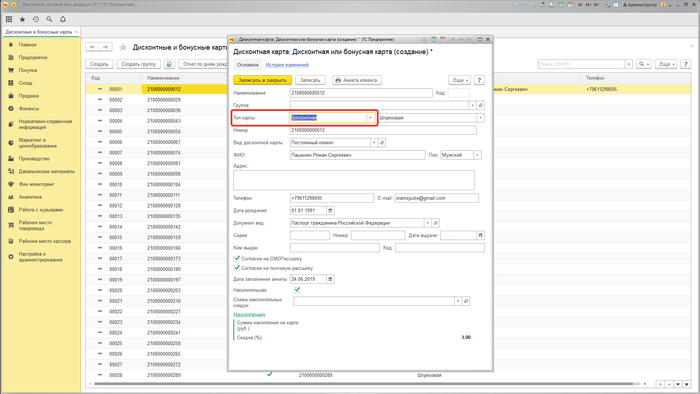Viewport: 700px width, 394px height.
Task: Open the history clock icon
Action: point(36,19)
